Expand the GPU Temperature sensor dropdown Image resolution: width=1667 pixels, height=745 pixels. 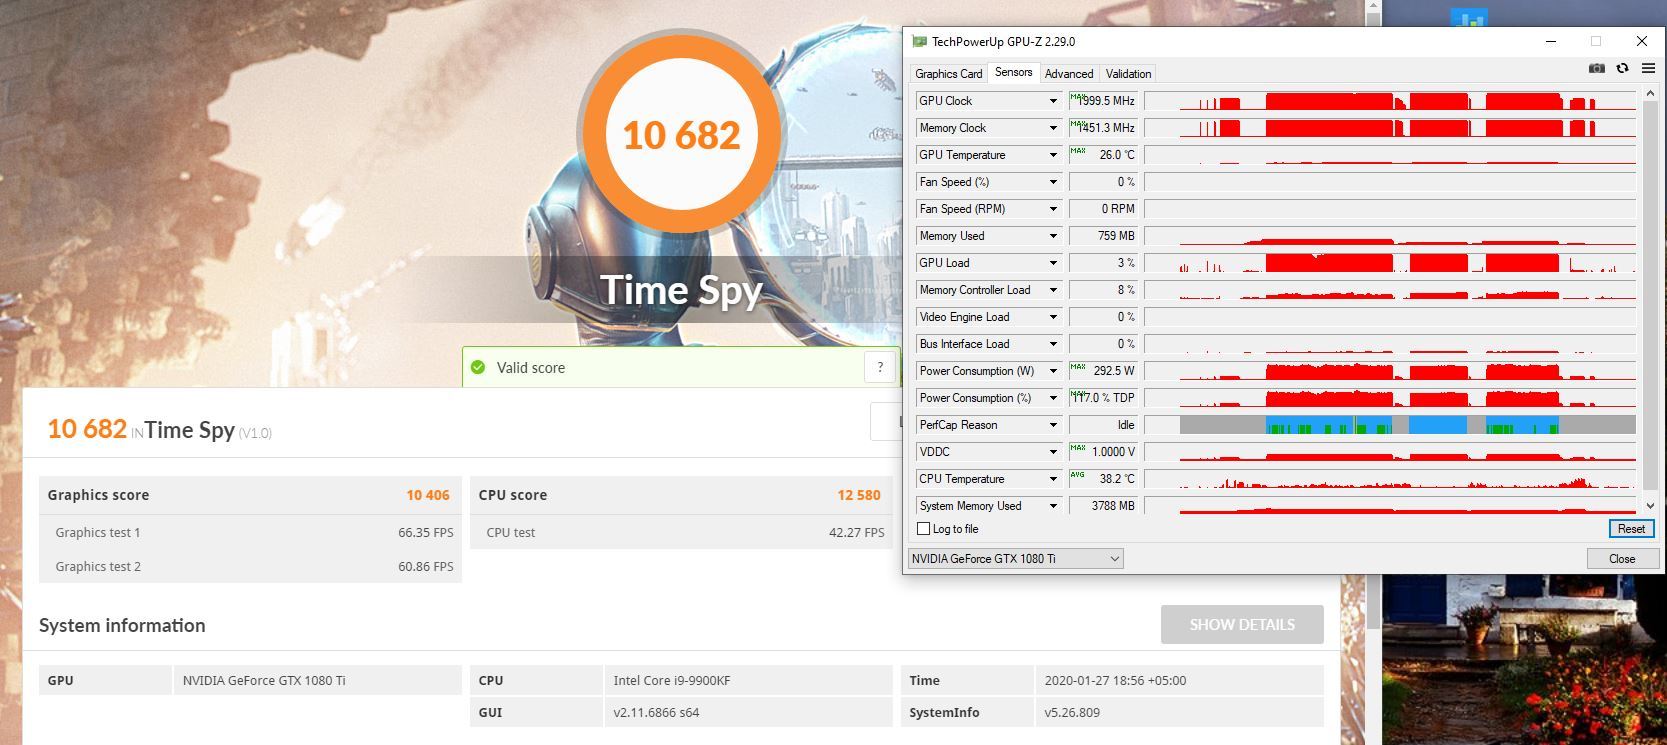click(x=1053, y=155)
